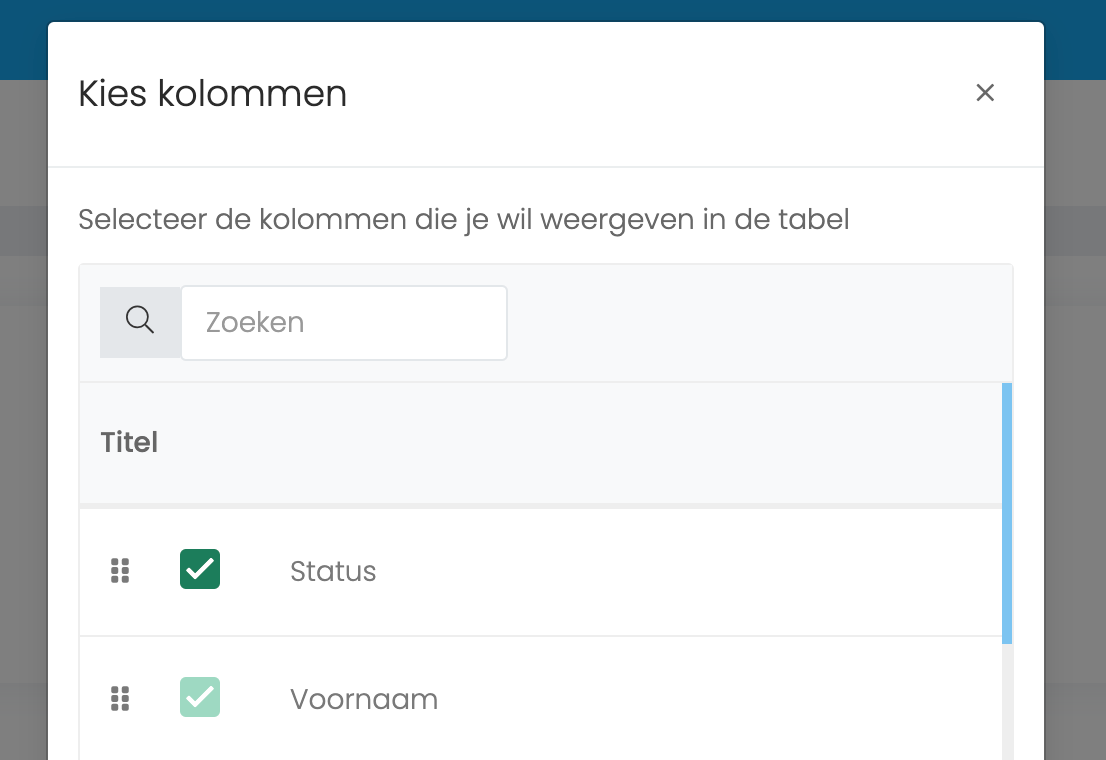Click the blue scrollbar thumb
Viewport: 1106px width, 760px height.
click(x=1007, y=513)
